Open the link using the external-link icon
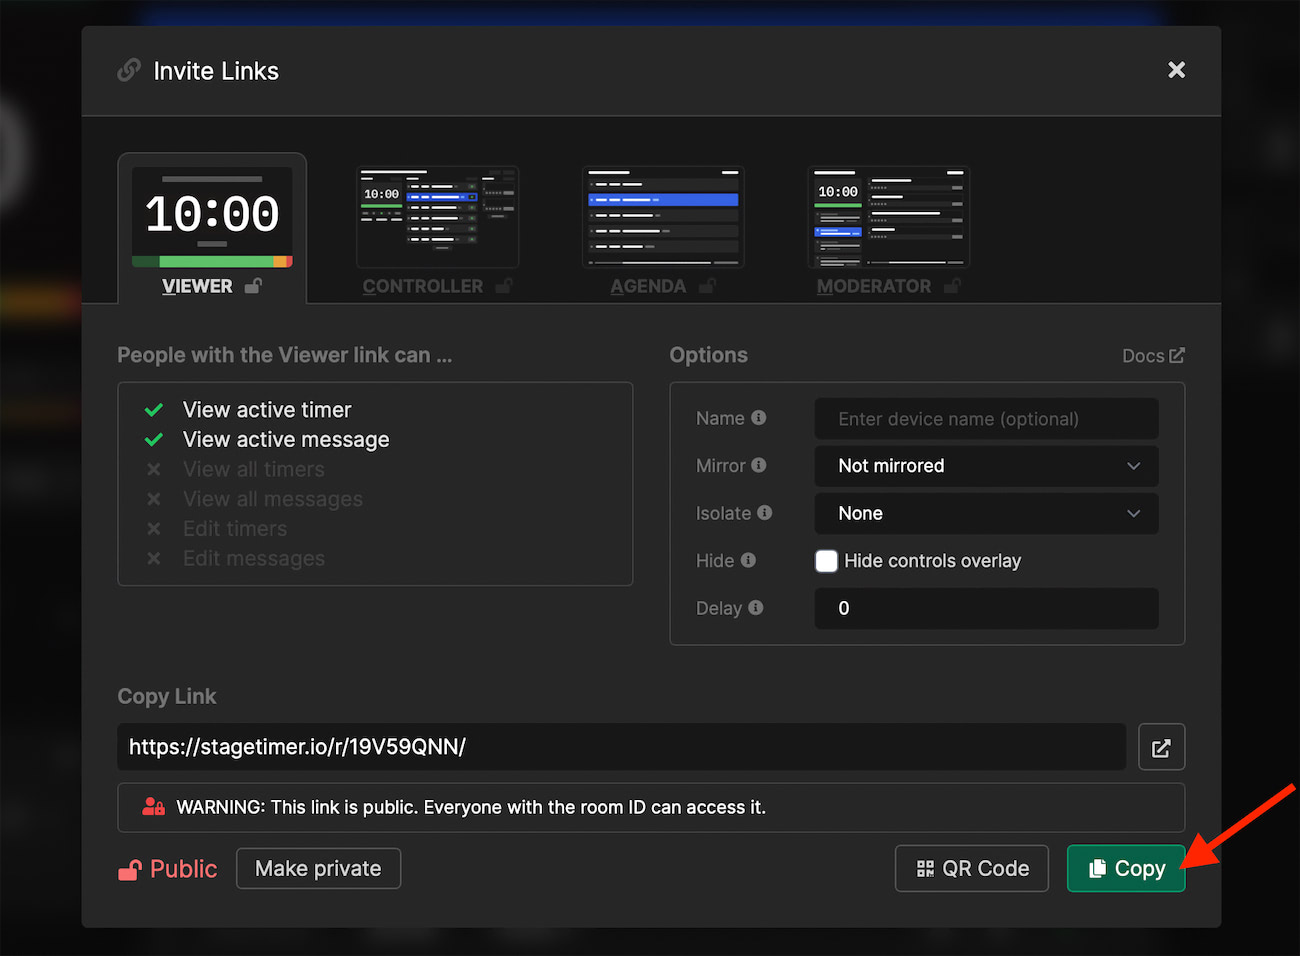This screenshot has height=956, width=1300. 1161,746
